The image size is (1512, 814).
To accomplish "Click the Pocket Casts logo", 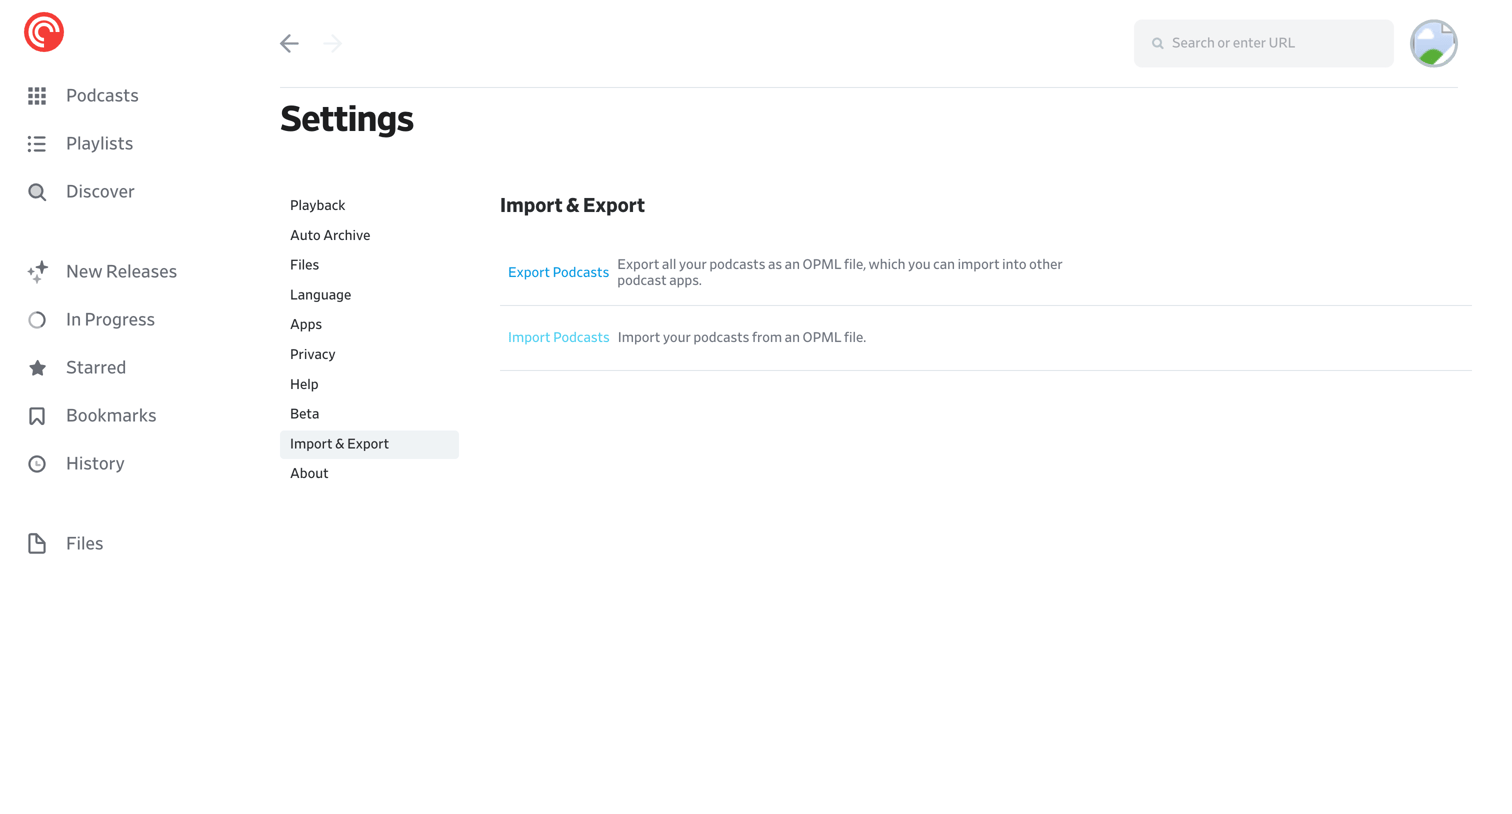I will tap(44, 32).
